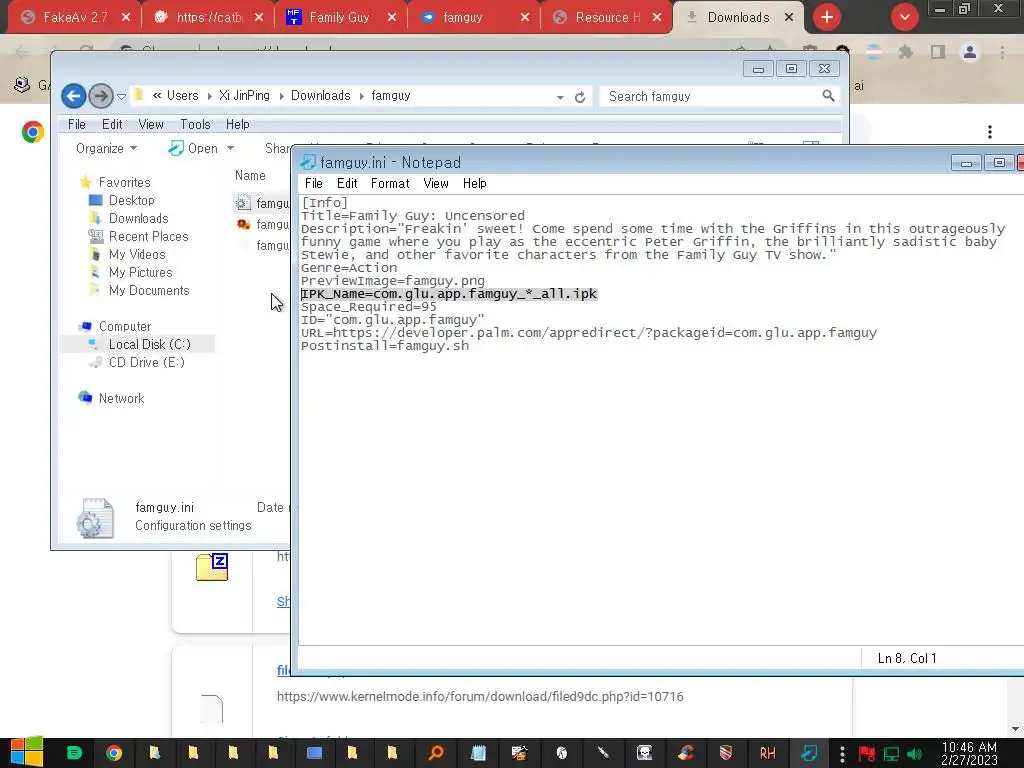Open the Windows Start button

(27, 752)
